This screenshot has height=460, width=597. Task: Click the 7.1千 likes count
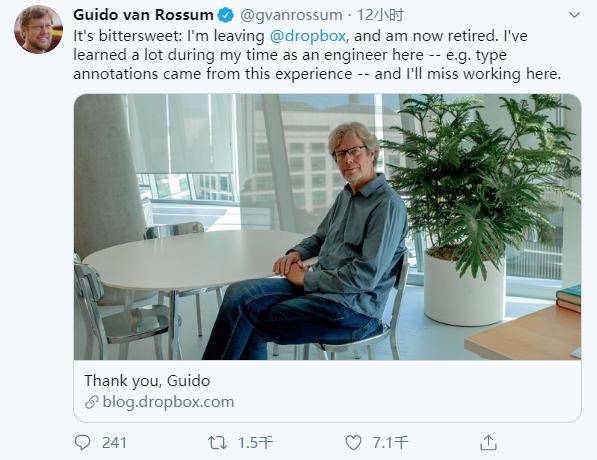coord(390,443)
